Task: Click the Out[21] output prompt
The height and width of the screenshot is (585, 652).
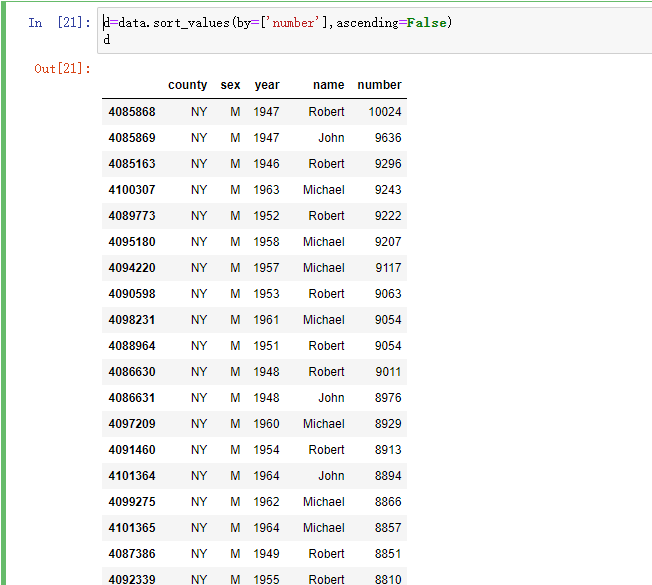Action: coord(62,69)
